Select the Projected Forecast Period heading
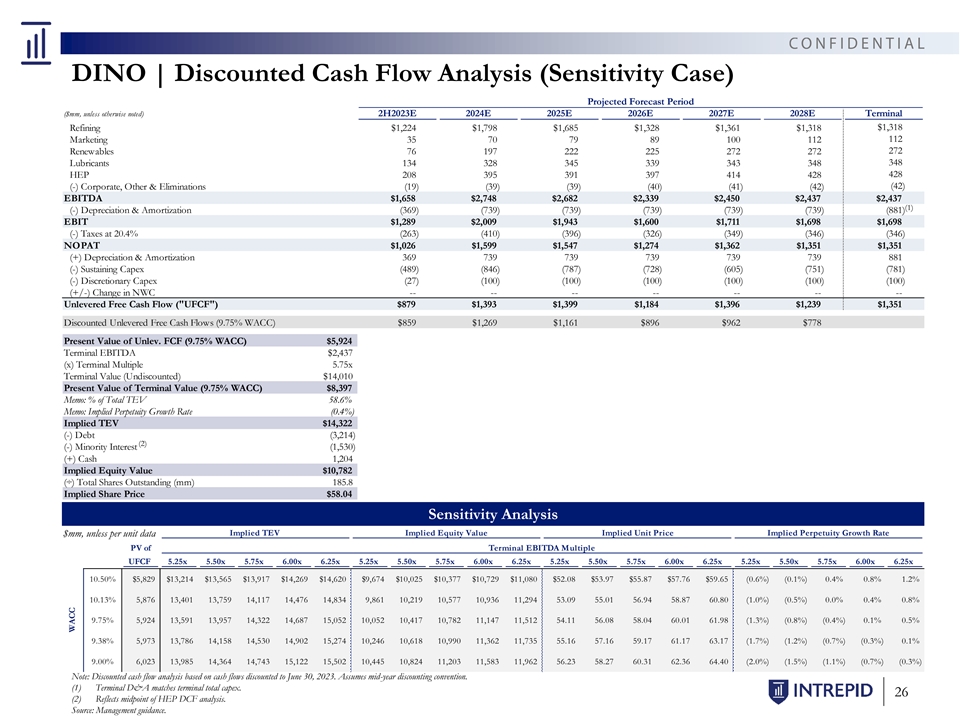 coord(640,102)
